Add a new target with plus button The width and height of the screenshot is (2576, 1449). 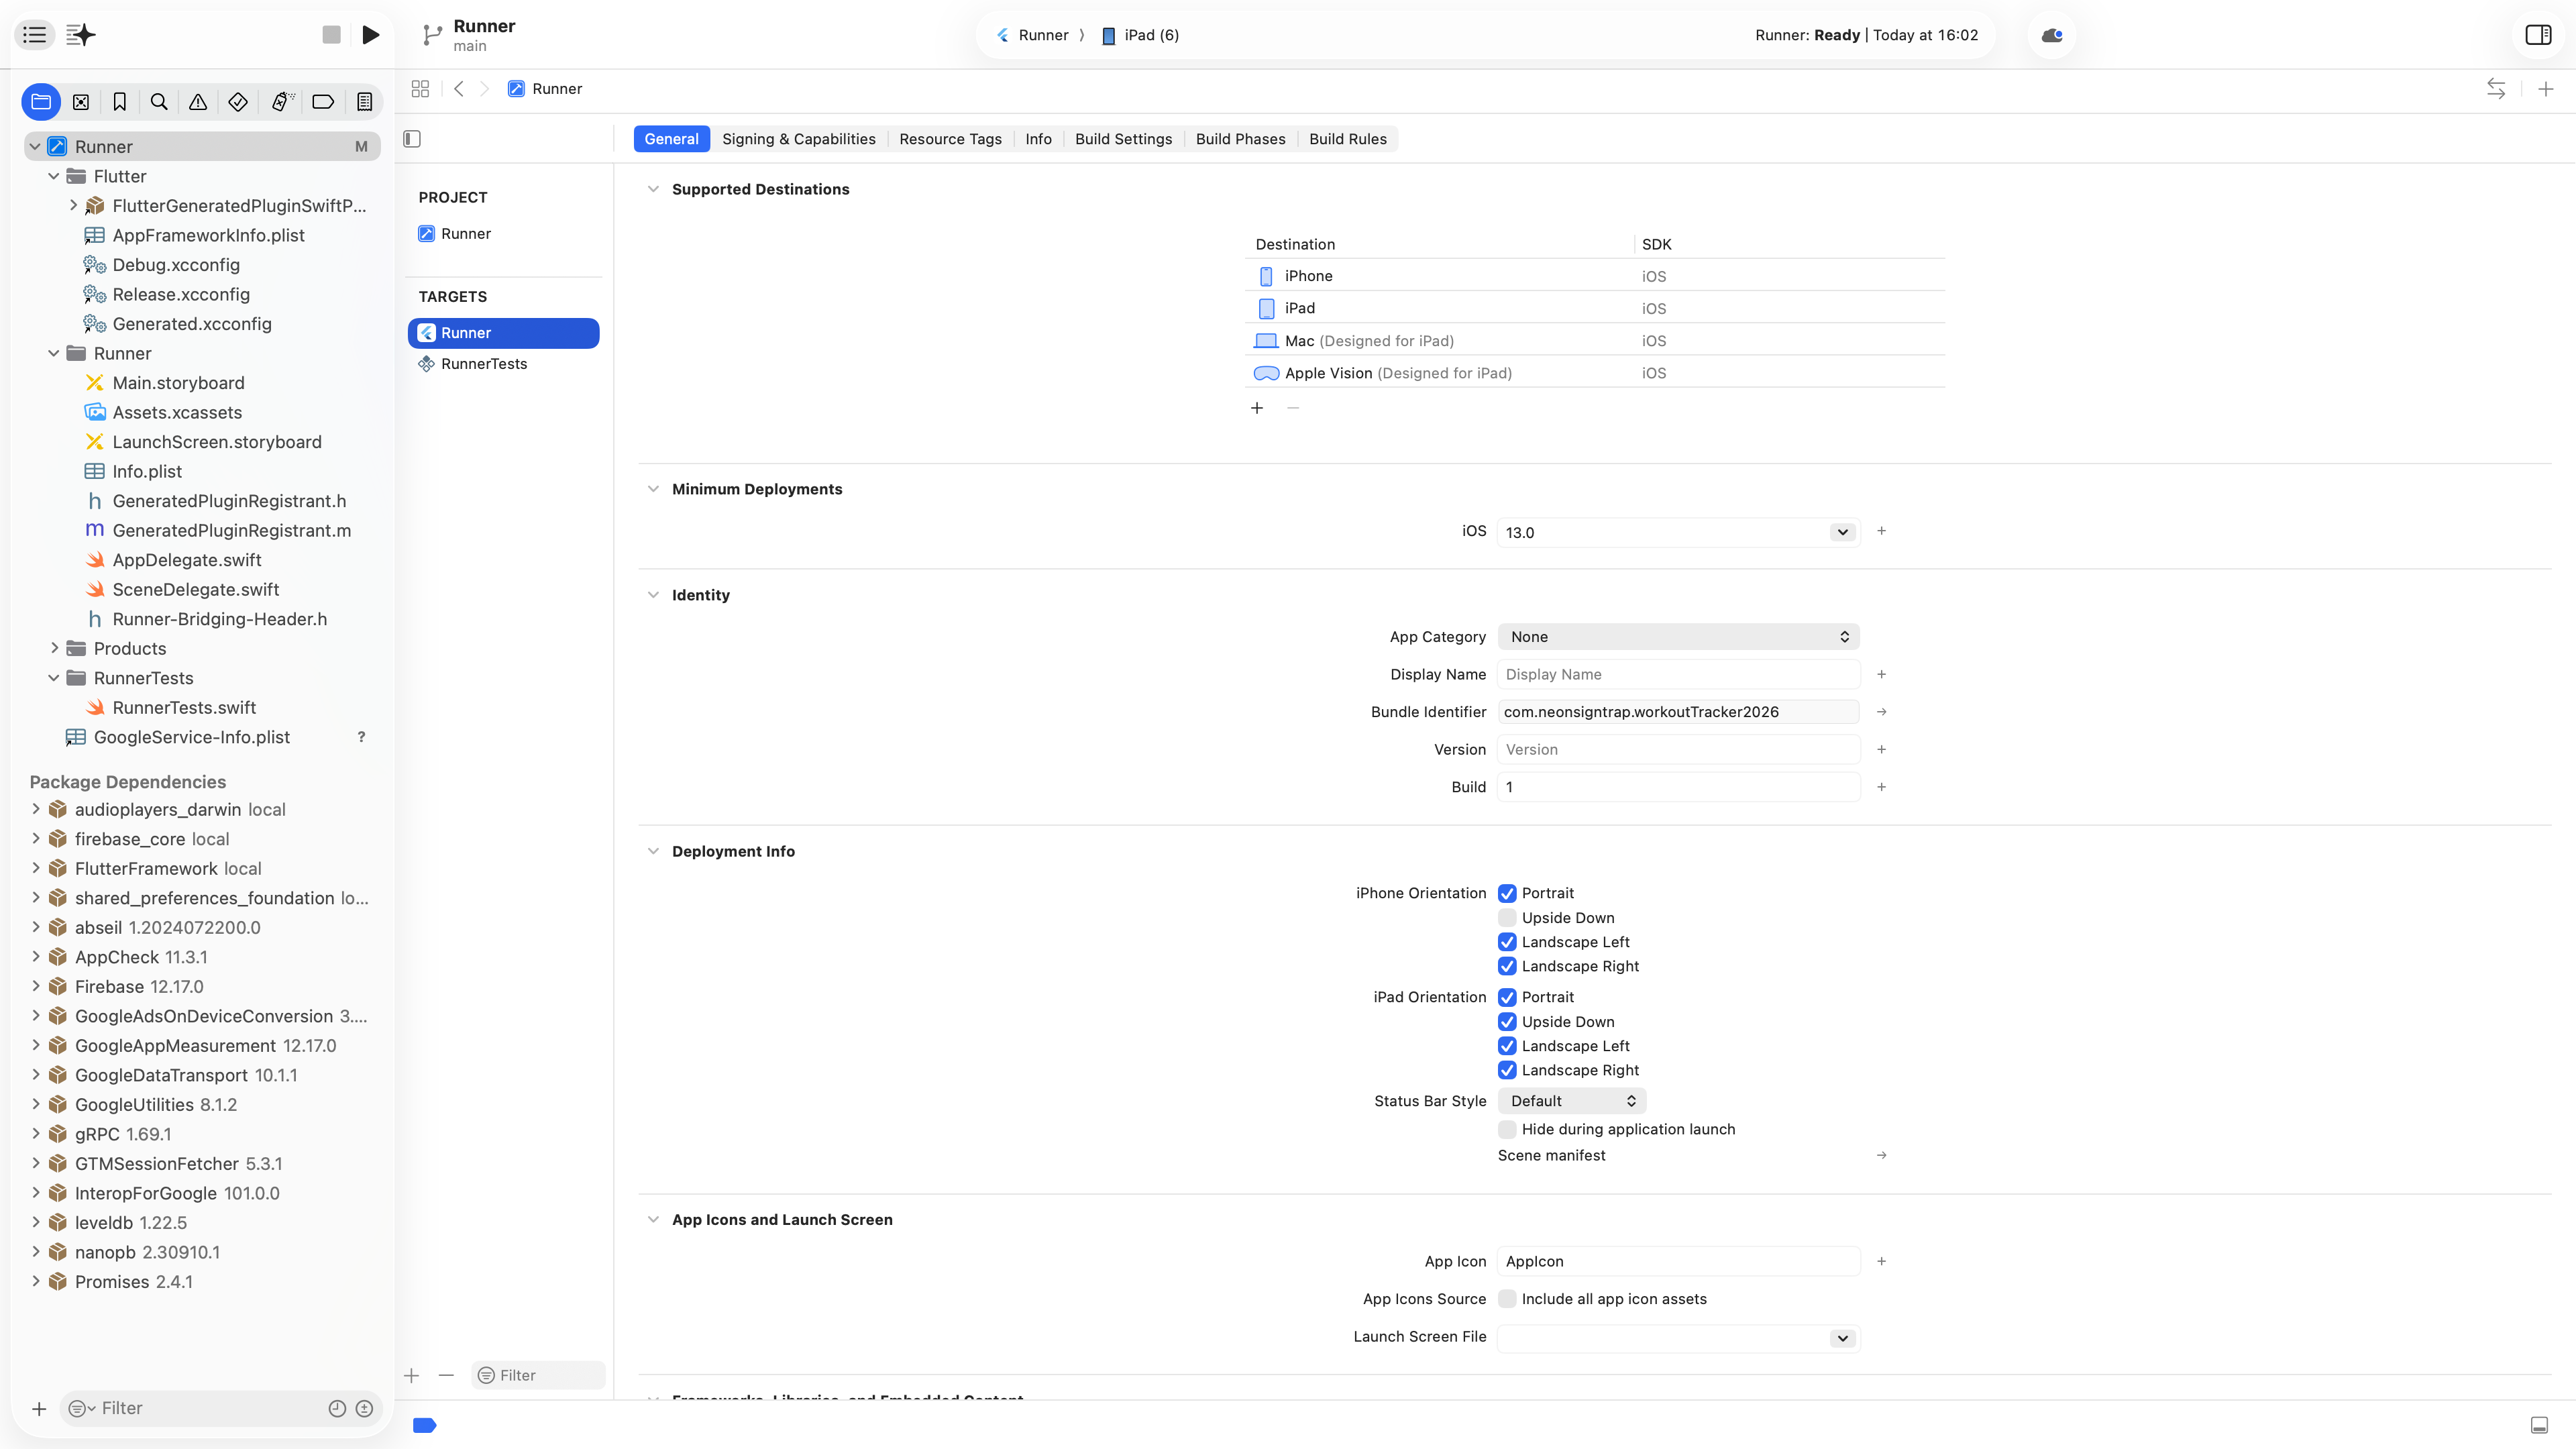[x=411, y=1376]
